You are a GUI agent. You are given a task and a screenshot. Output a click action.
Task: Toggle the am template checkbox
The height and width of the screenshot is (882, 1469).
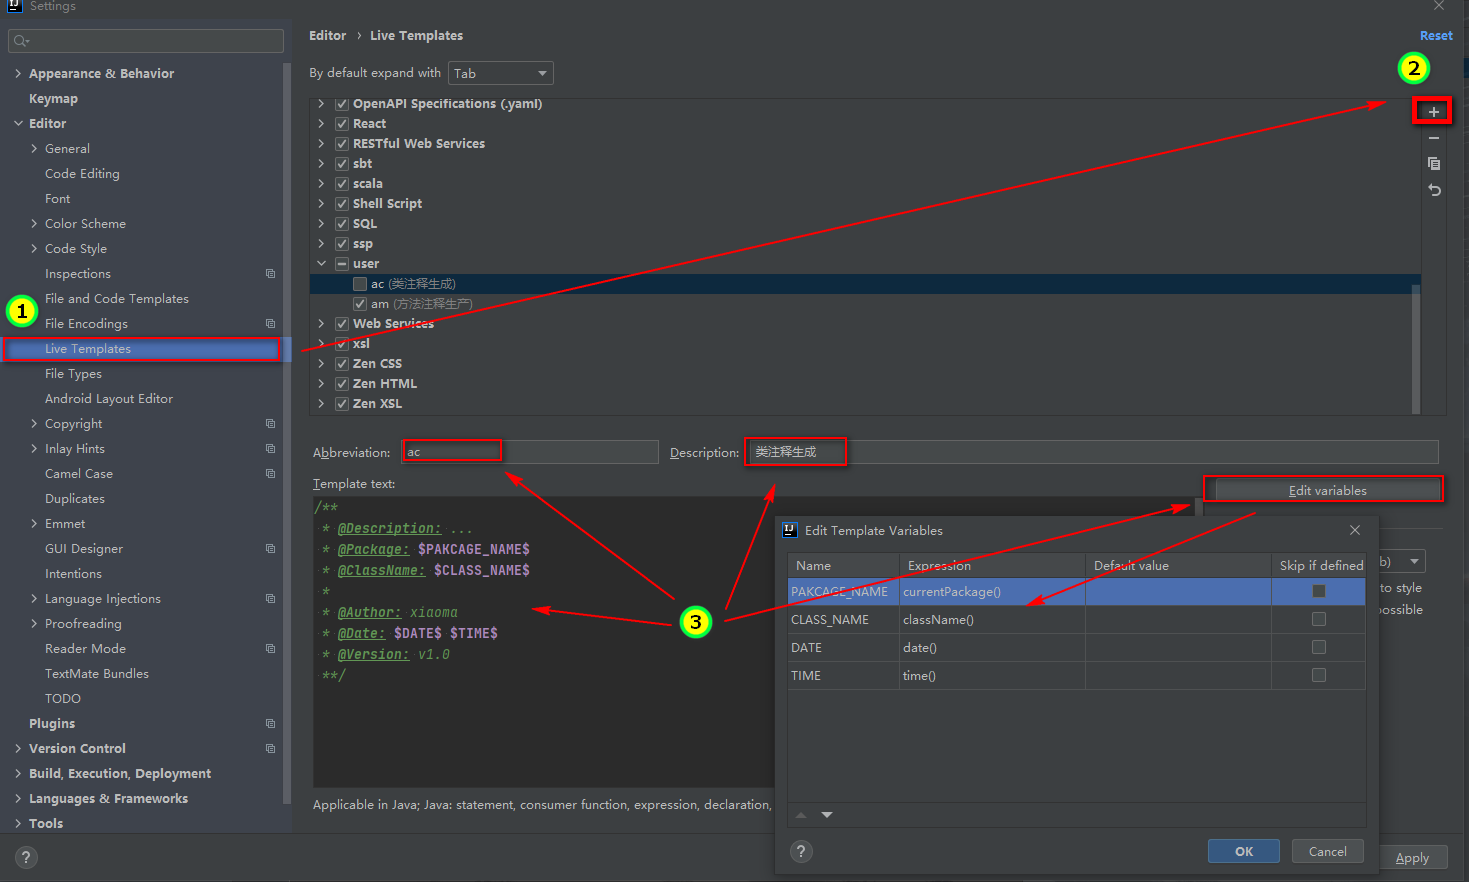[360, 304]
